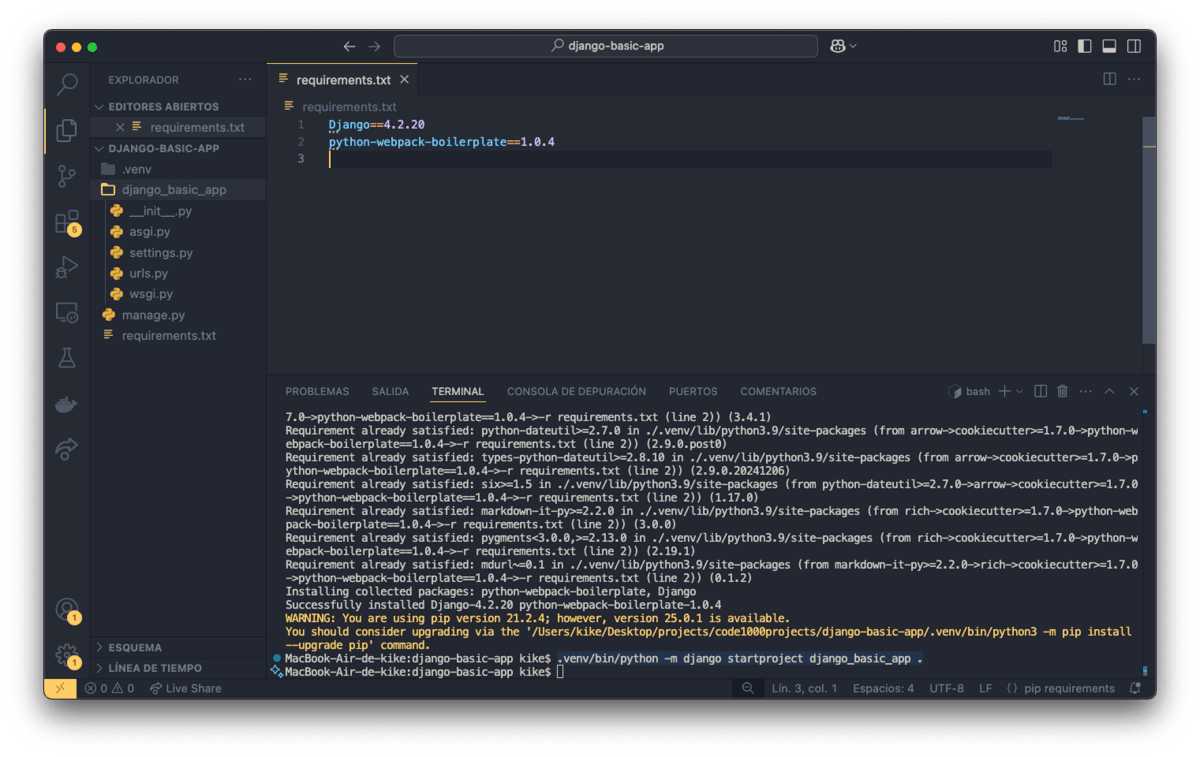Expand the .venv folder
The image size is (1200, 757).
point(178,169)
